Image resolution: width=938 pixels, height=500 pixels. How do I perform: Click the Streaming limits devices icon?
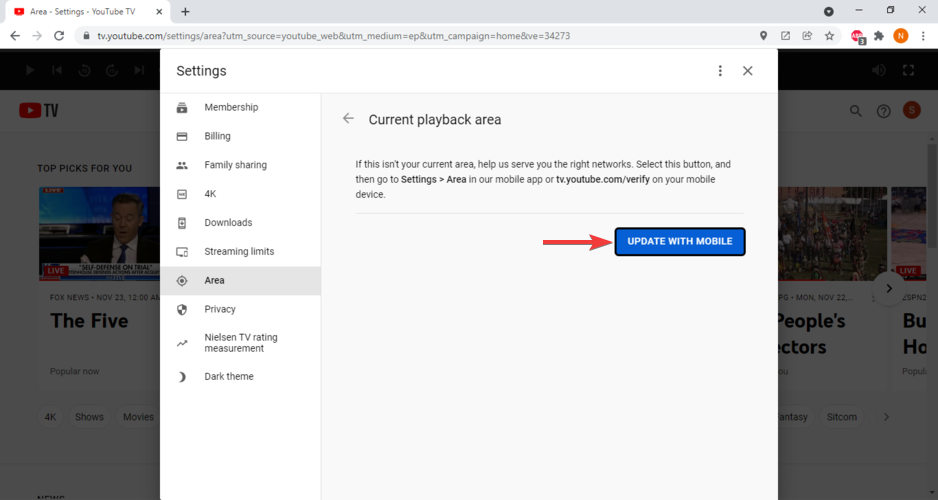pyautogui.click(x=182, y=252)
